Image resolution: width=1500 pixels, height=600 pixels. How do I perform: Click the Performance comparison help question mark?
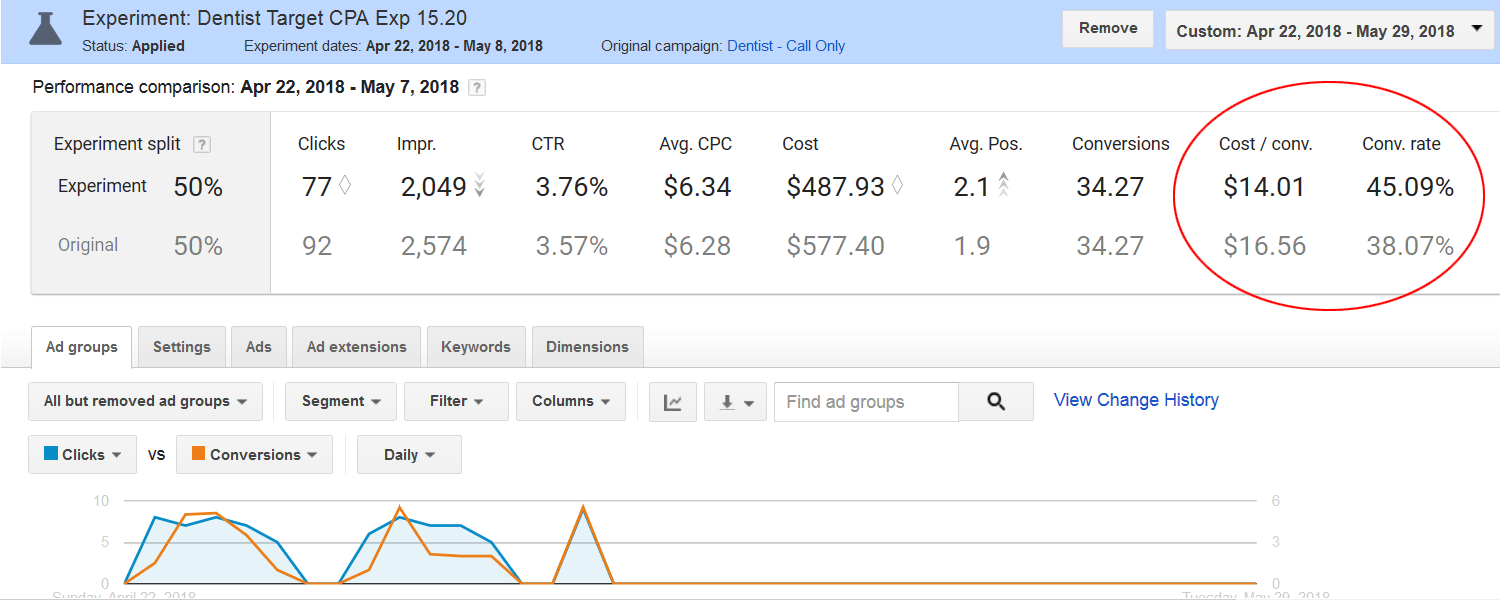477,88
